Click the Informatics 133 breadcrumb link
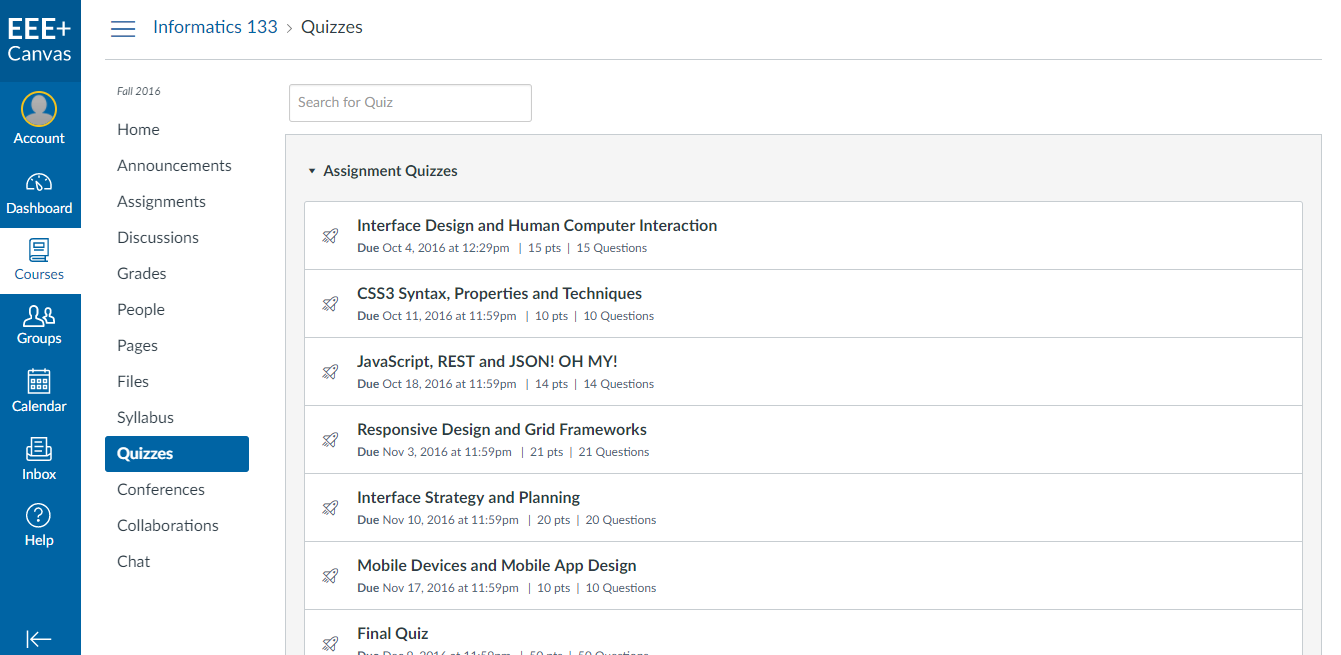 point(215,27)
